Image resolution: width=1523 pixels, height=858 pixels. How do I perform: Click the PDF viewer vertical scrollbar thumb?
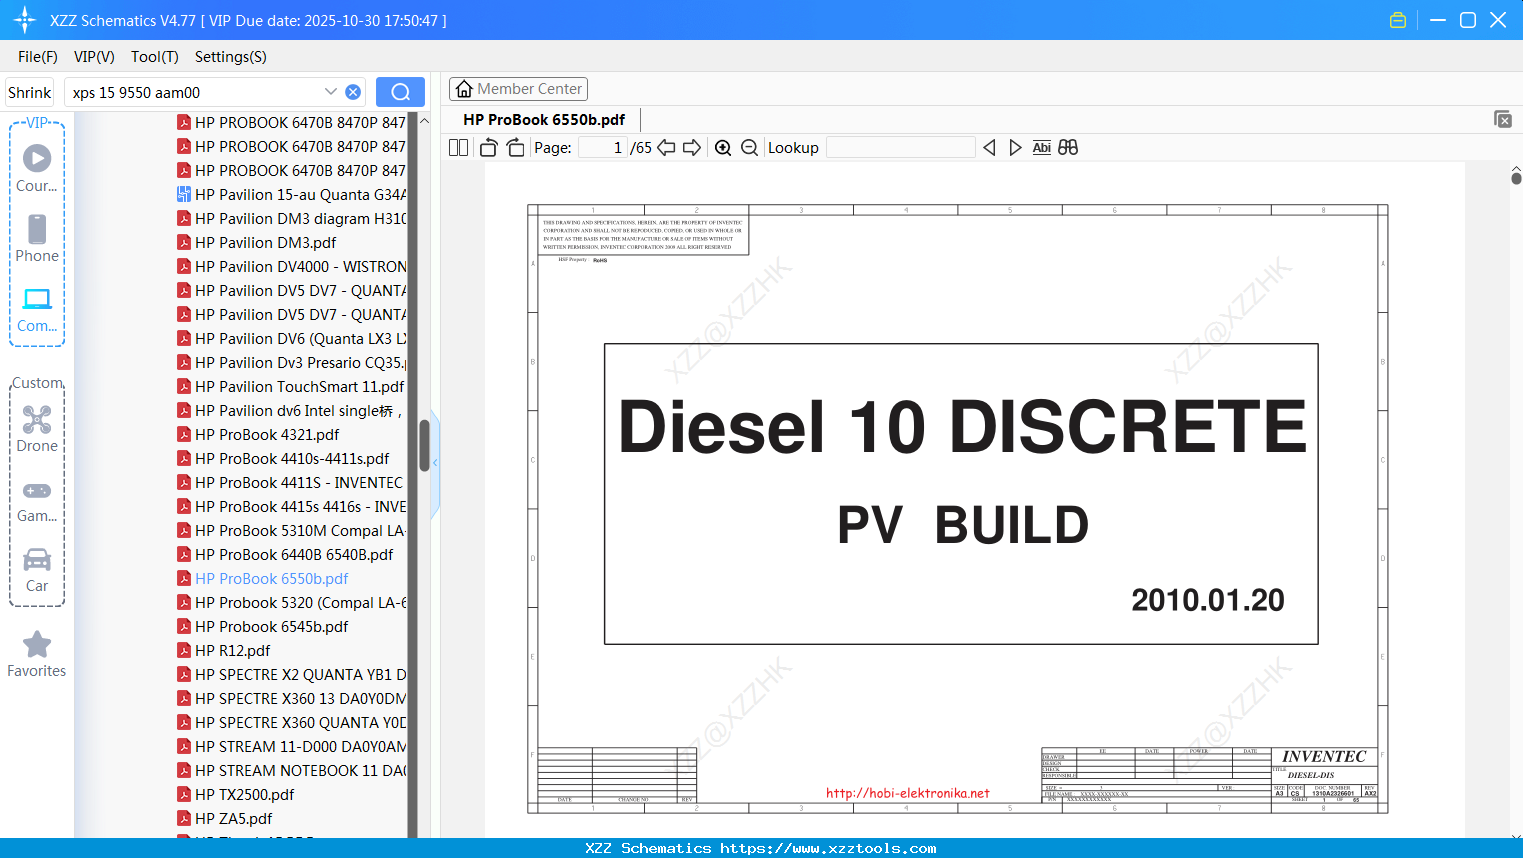click(1516, 178)
